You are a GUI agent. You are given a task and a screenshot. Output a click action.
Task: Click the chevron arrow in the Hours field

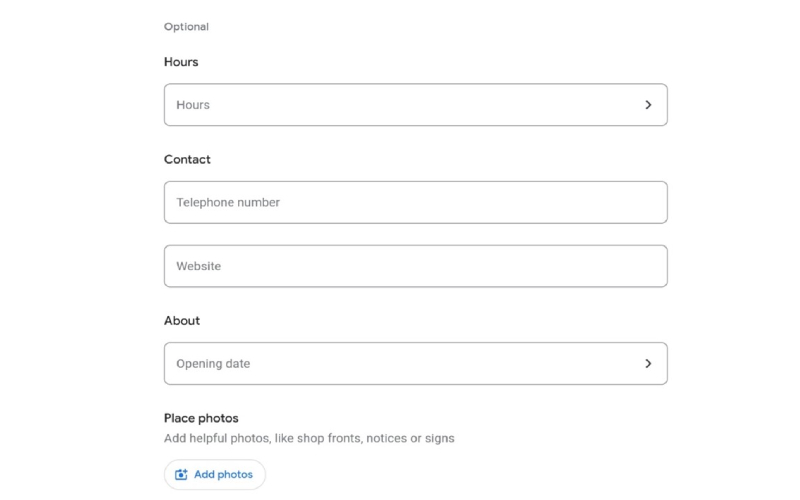click(648, 105)
